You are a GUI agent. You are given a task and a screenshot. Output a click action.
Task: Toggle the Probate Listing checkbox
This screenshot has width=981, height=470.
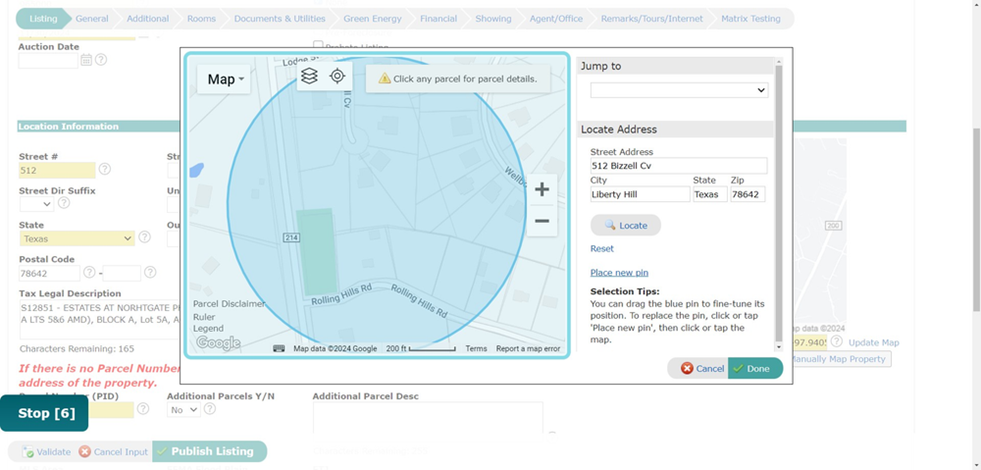coord(318,46)
